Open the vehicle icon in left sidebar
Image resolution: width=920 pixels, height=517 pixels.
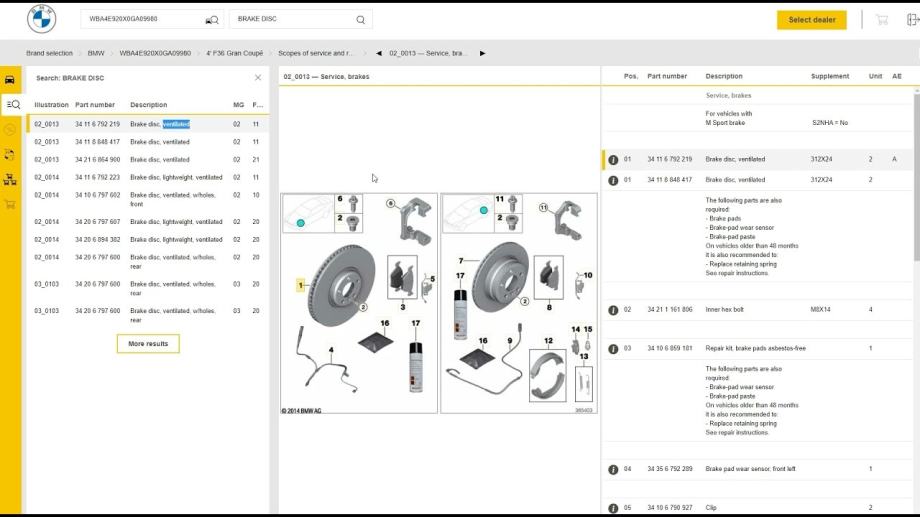tap(10, 80)
